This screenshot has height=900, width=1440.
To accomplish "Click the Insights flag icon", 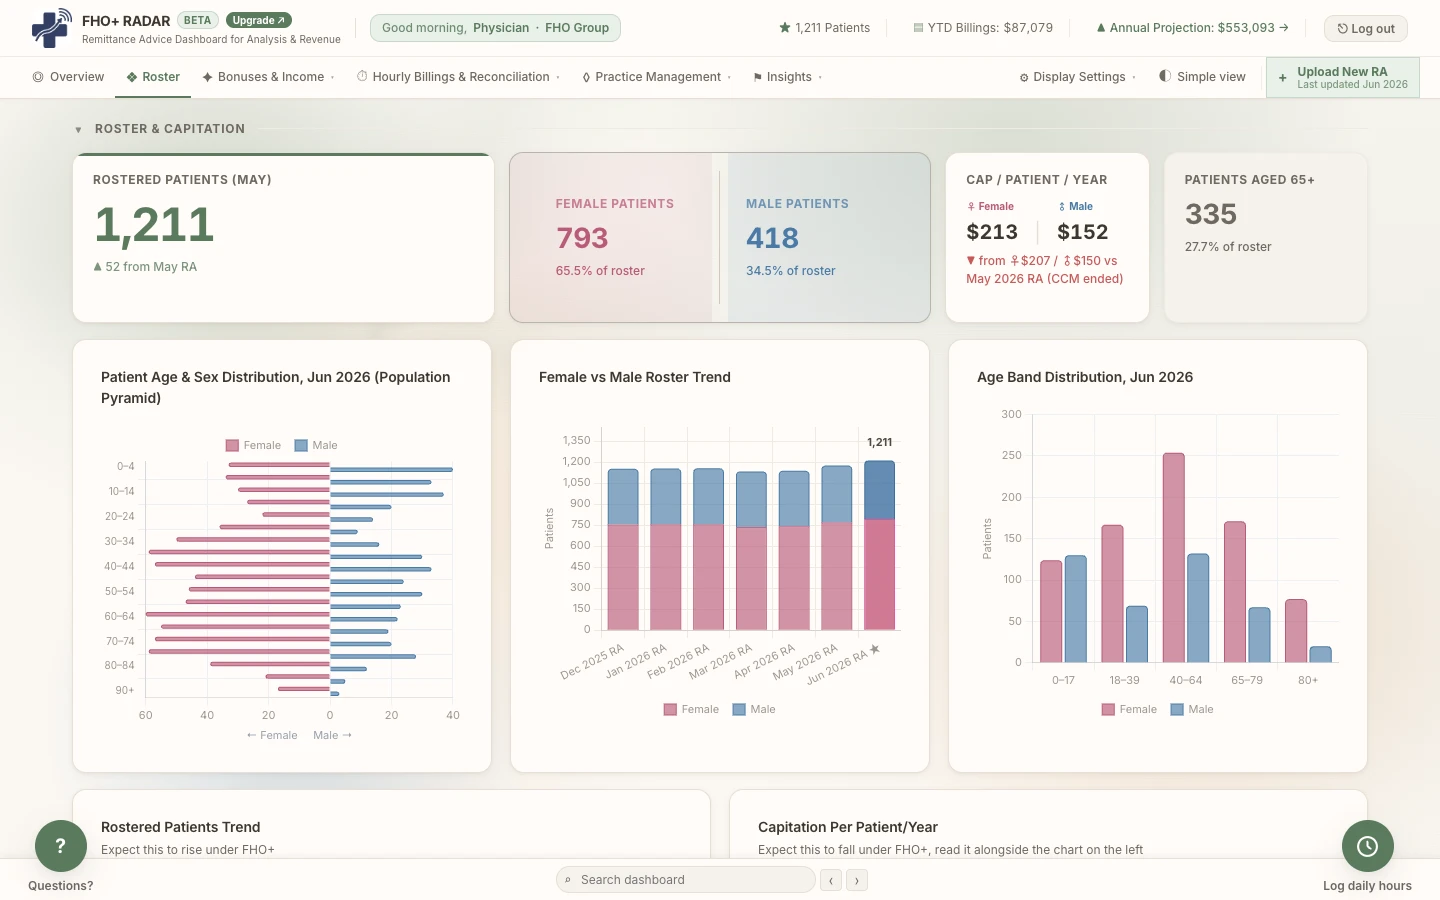I will tap(758, 77).
